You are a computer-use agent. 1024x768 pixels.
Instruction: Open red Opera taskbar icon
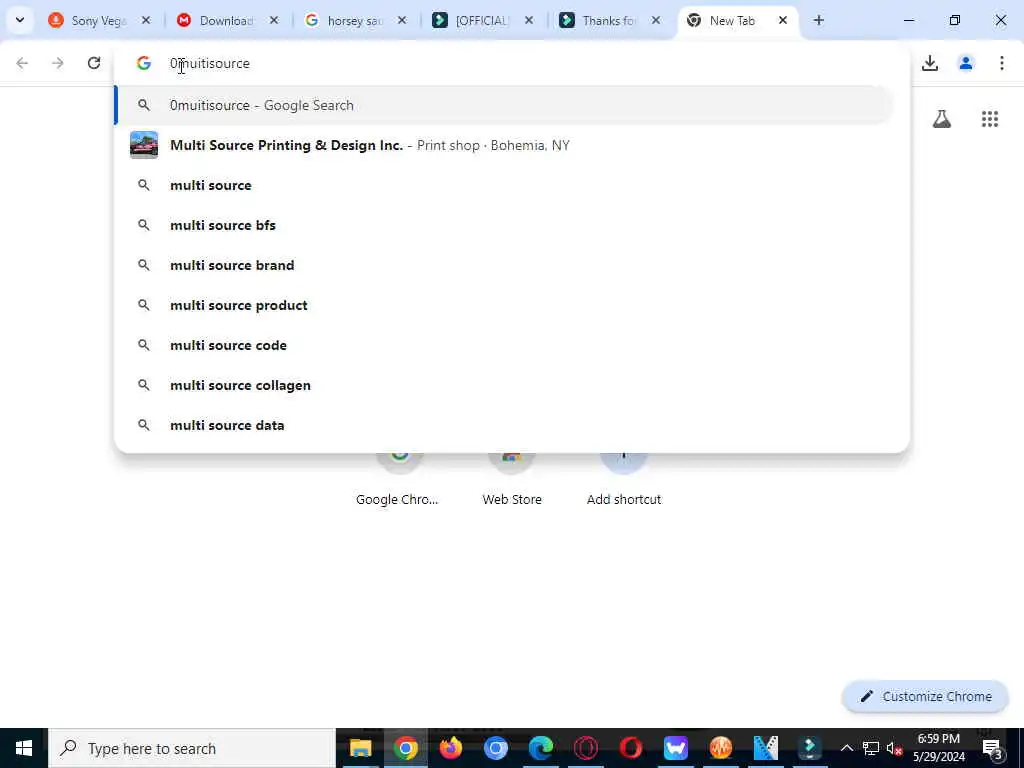[x=631, y=748]
